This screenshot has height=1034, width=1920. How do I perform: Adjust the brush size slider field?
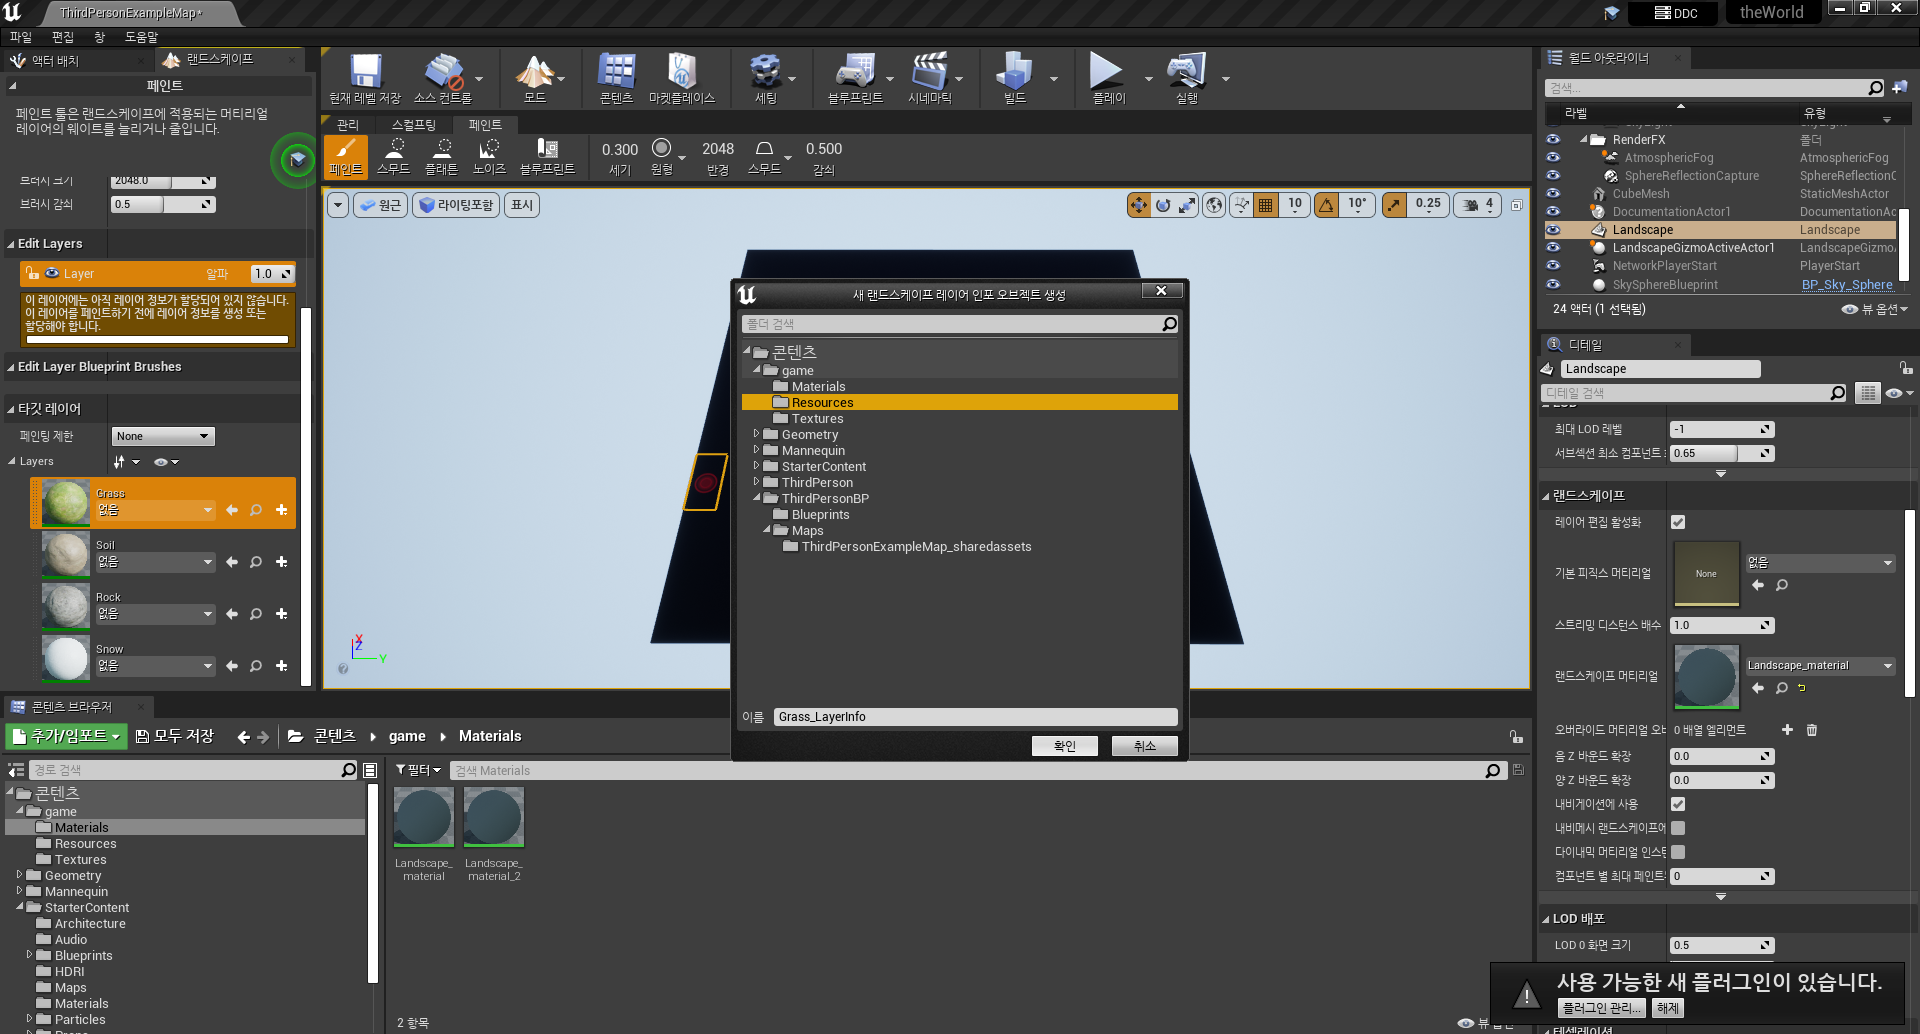tap(163, 180)
